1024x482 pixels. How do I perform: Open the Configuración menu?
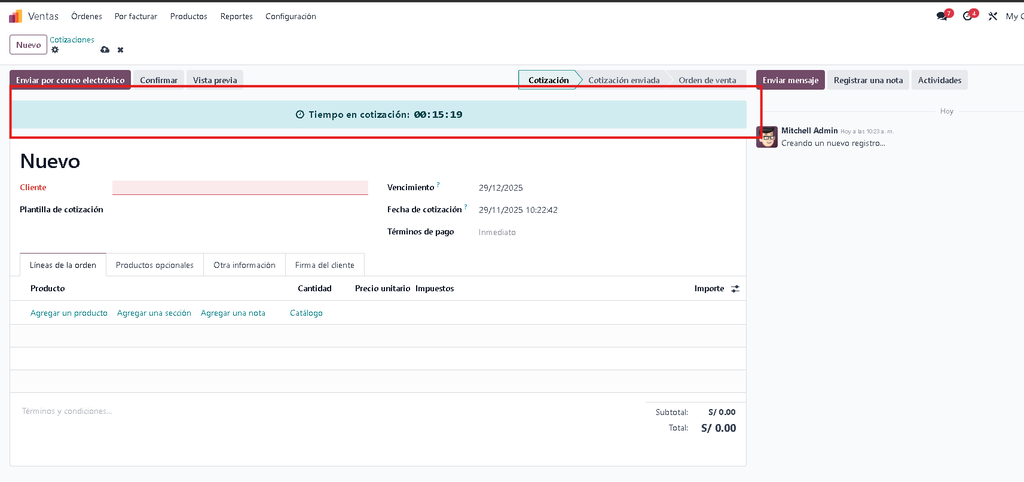291,16
